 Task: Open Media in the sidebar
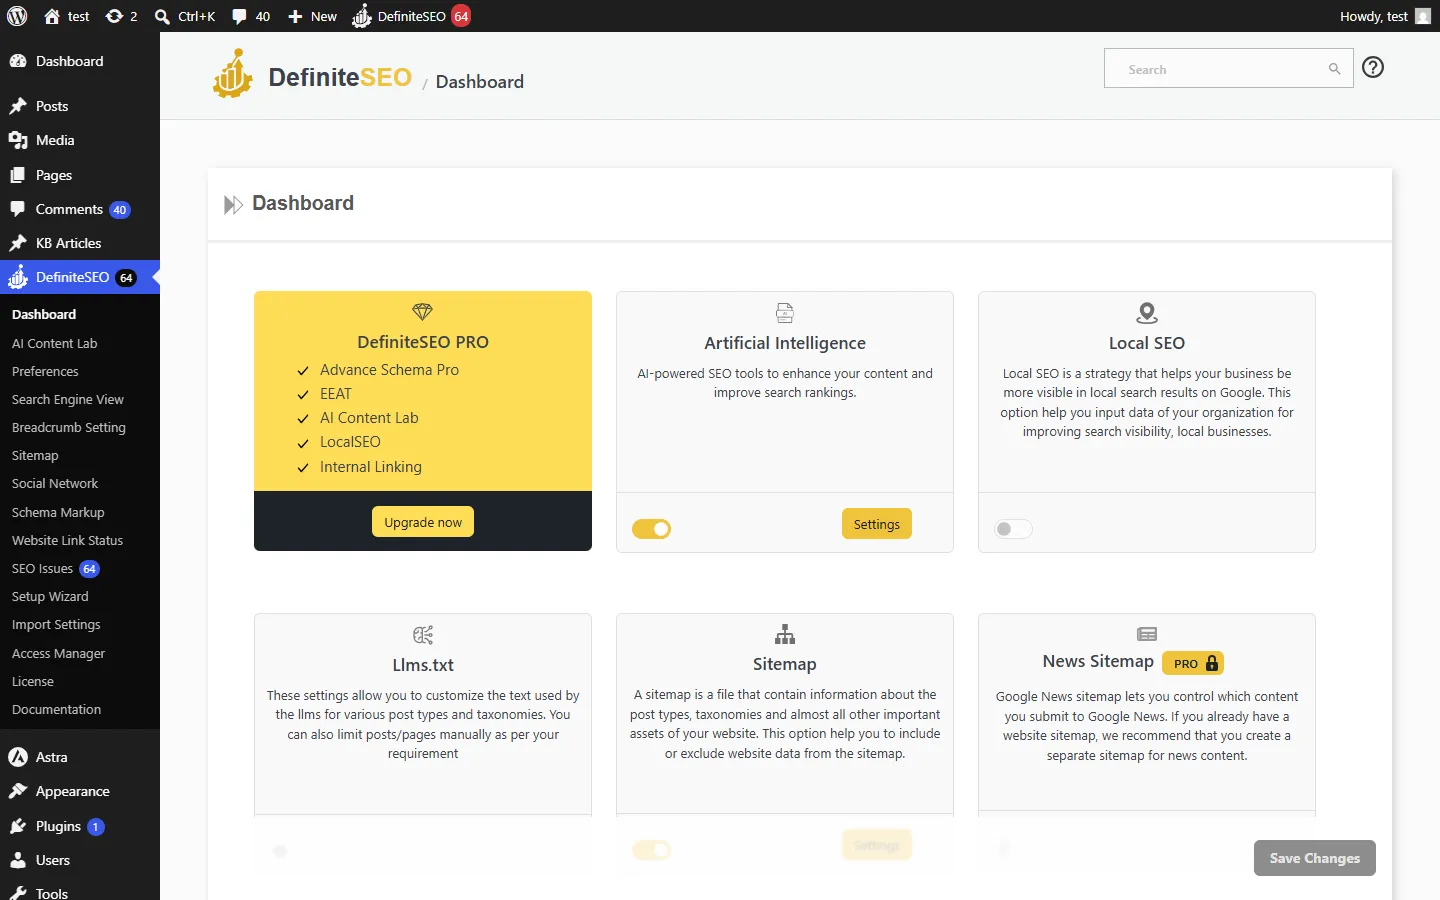pyautogui.click(x=80, y=140)
